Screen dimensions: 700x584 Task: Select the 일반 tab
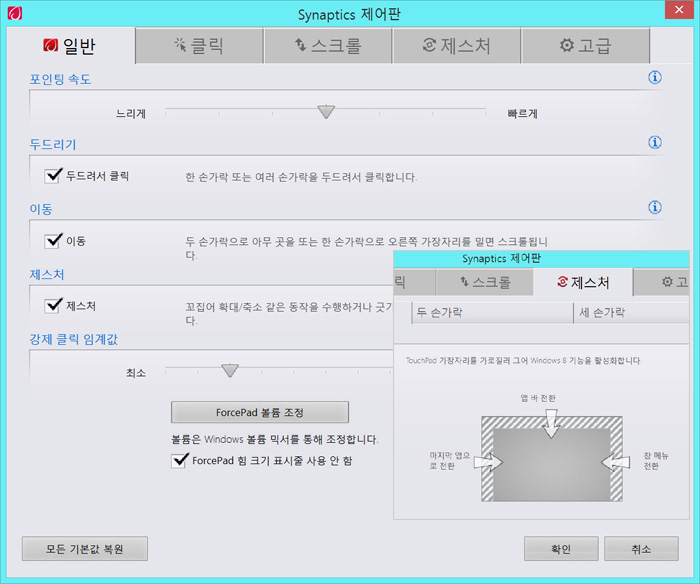[71, 46]
